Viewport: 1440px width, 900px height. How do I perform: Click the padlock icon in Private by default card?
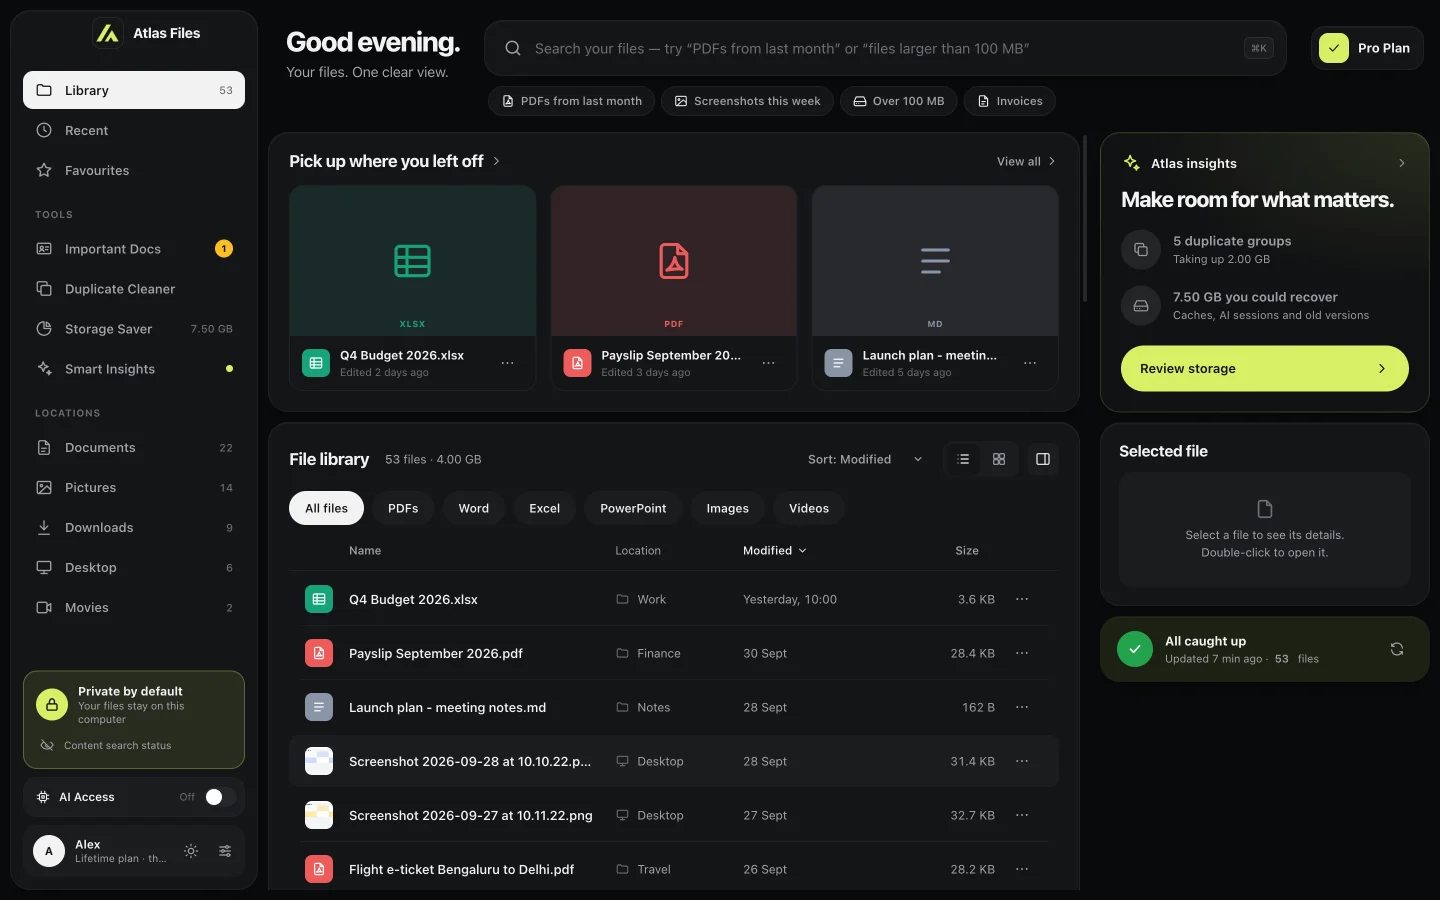pyautogui.click(x=52, y=705)
